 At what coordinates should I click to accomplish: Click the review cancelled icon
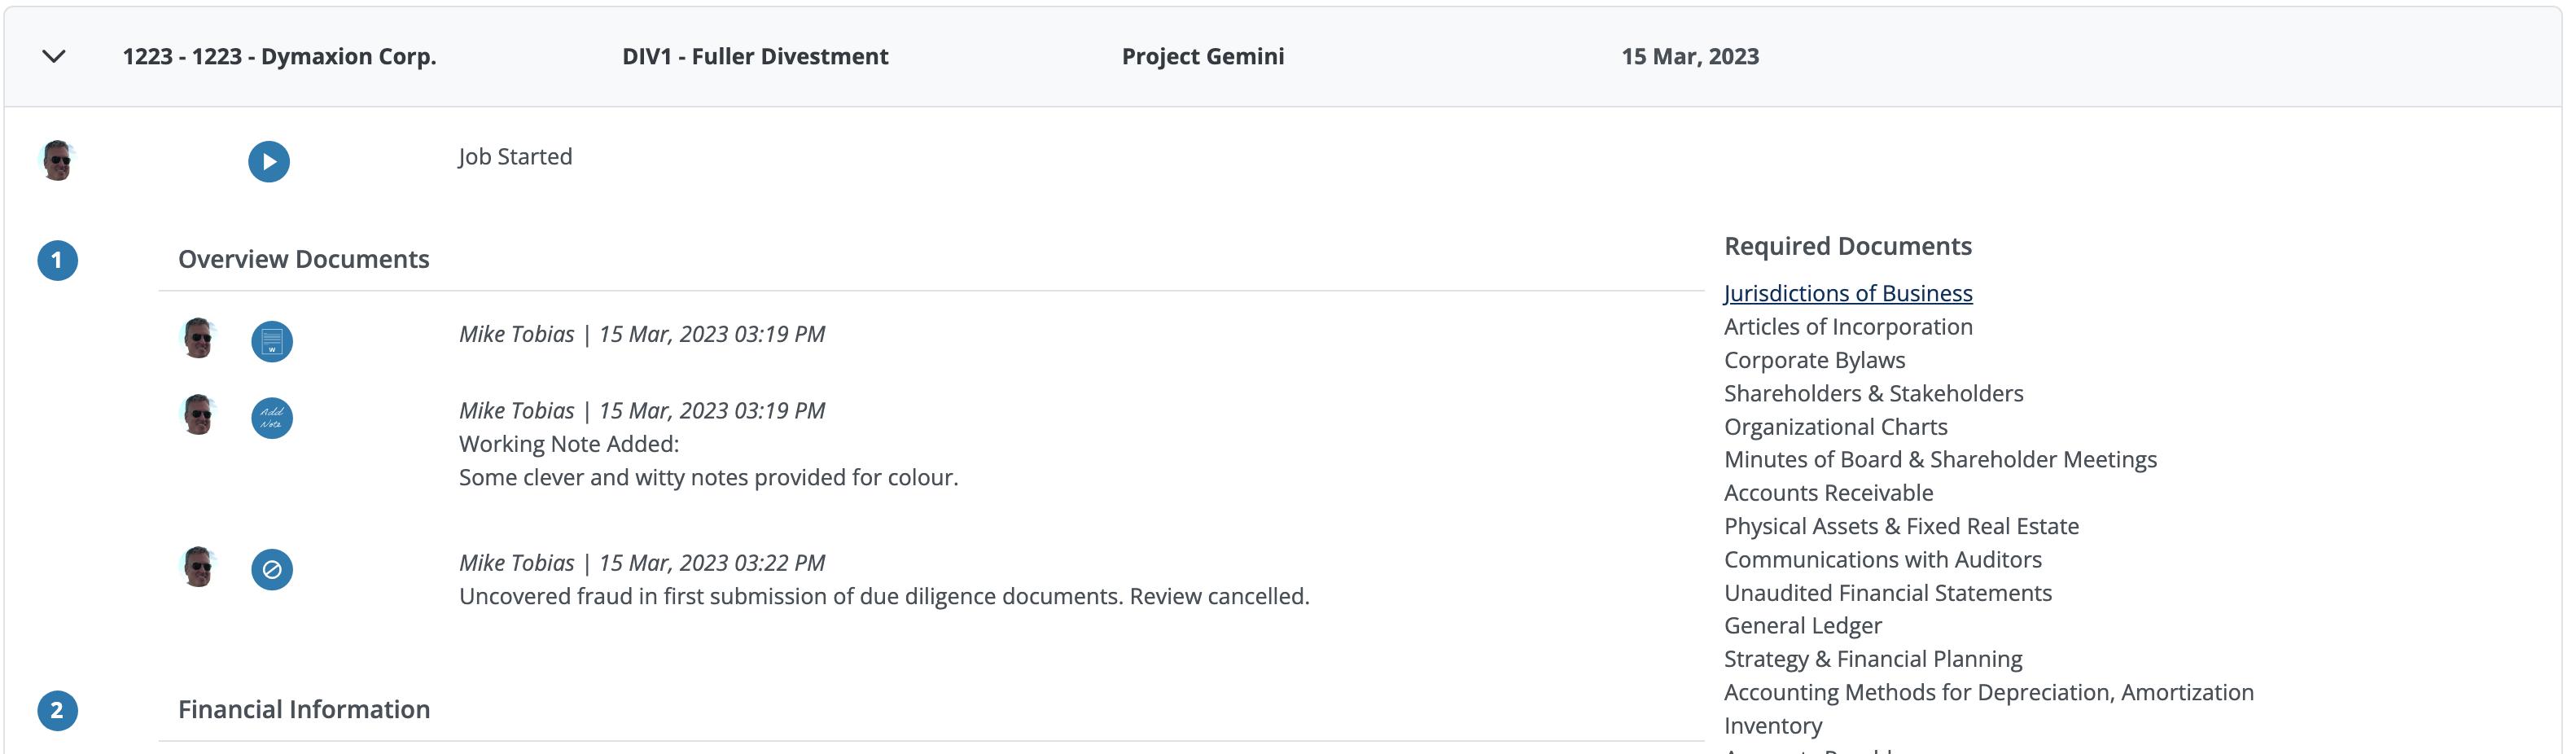(x=272, y=570)
